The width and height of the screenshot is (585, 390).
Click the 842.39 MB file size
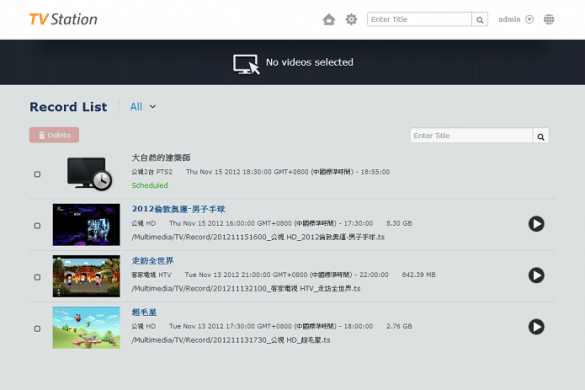click(x=419, y=275)
